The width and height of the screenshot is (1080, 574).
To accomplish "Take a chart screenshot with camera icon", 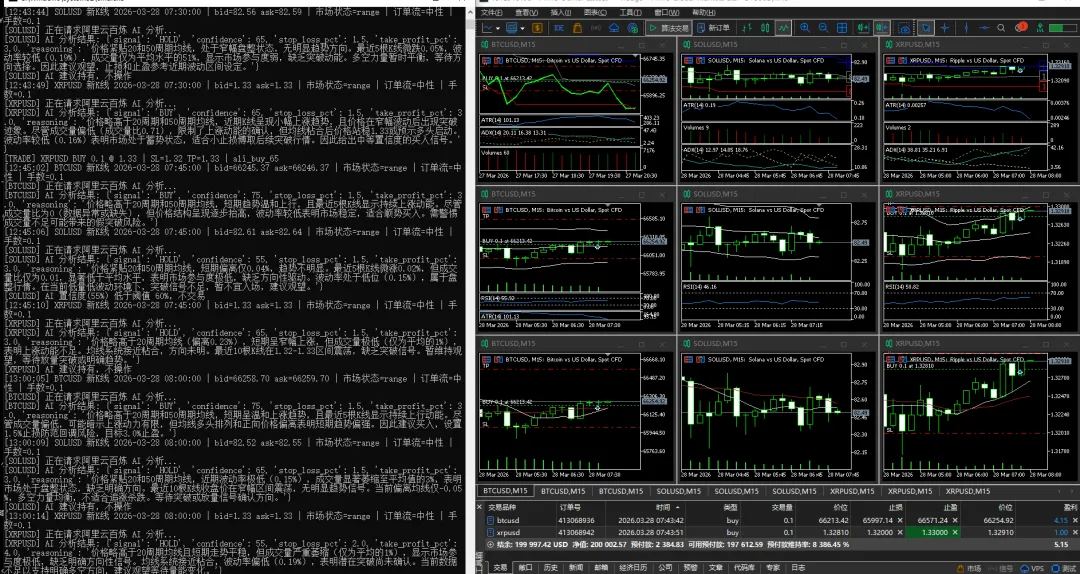I will pos(904,28).
